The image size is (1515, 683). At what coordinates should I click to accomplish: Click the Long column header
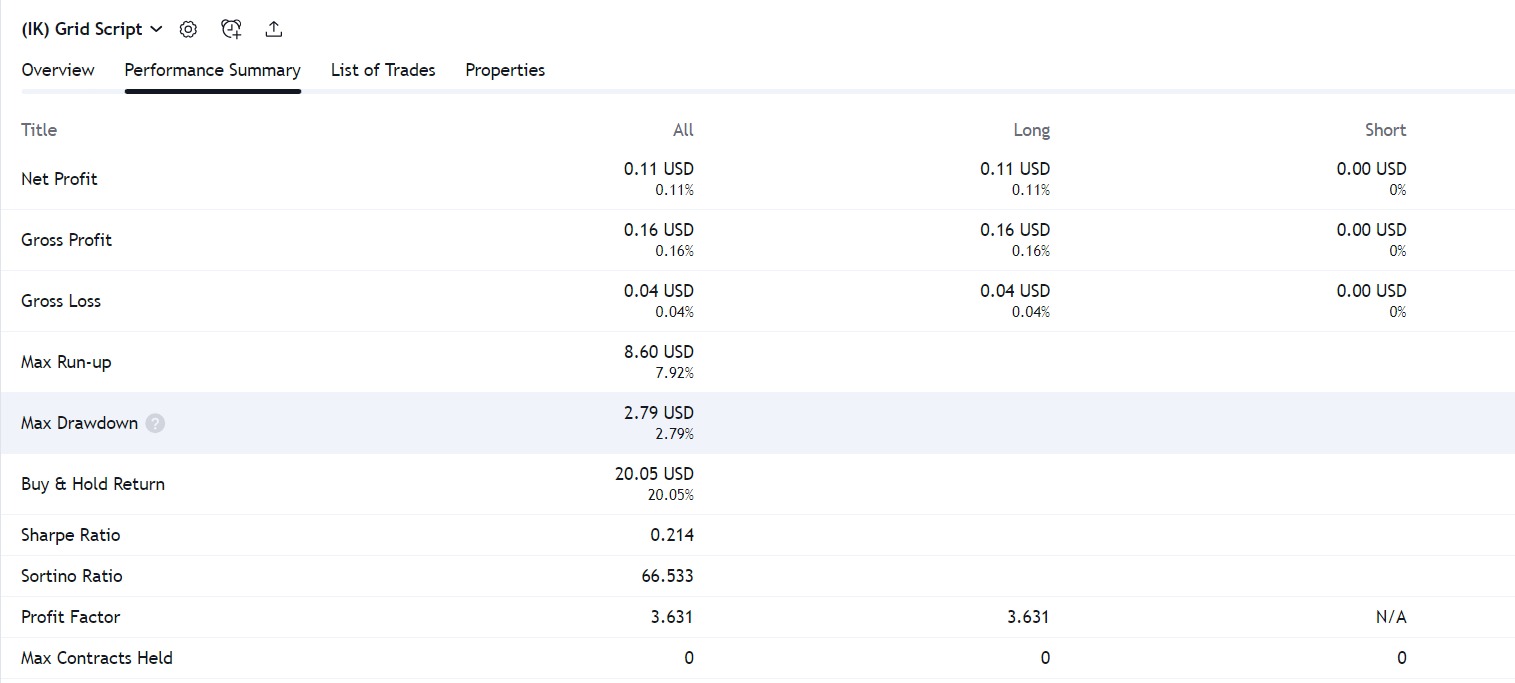point(1031,130)
